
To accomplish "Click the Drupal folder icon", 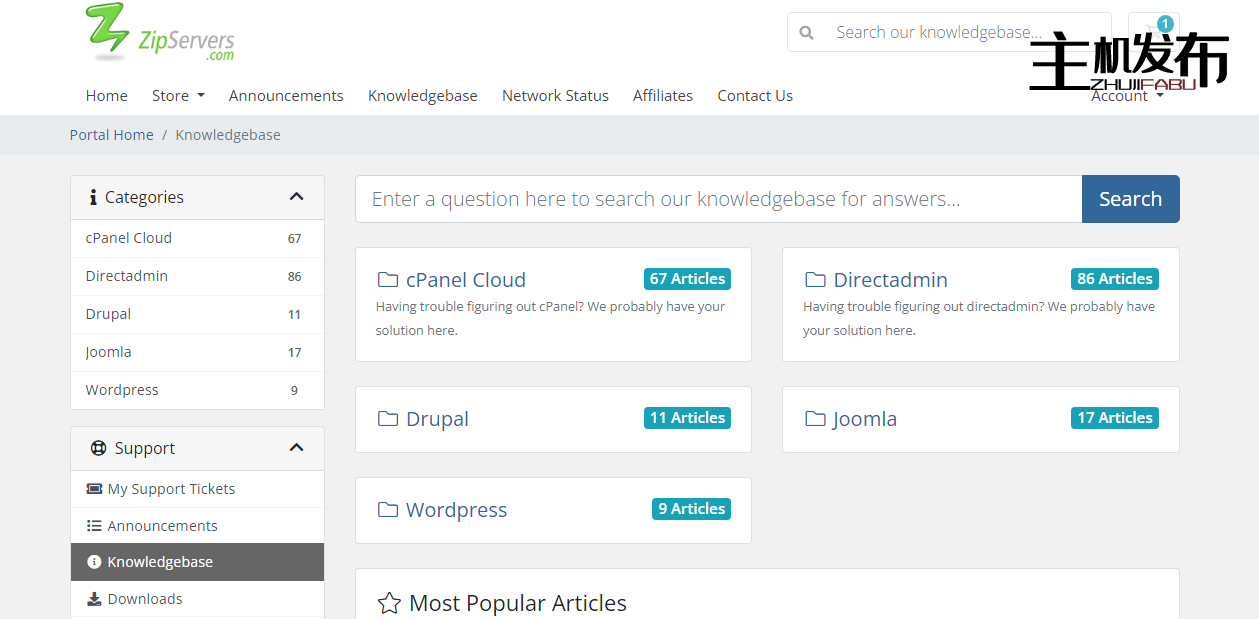I will [x=388, y=419].
